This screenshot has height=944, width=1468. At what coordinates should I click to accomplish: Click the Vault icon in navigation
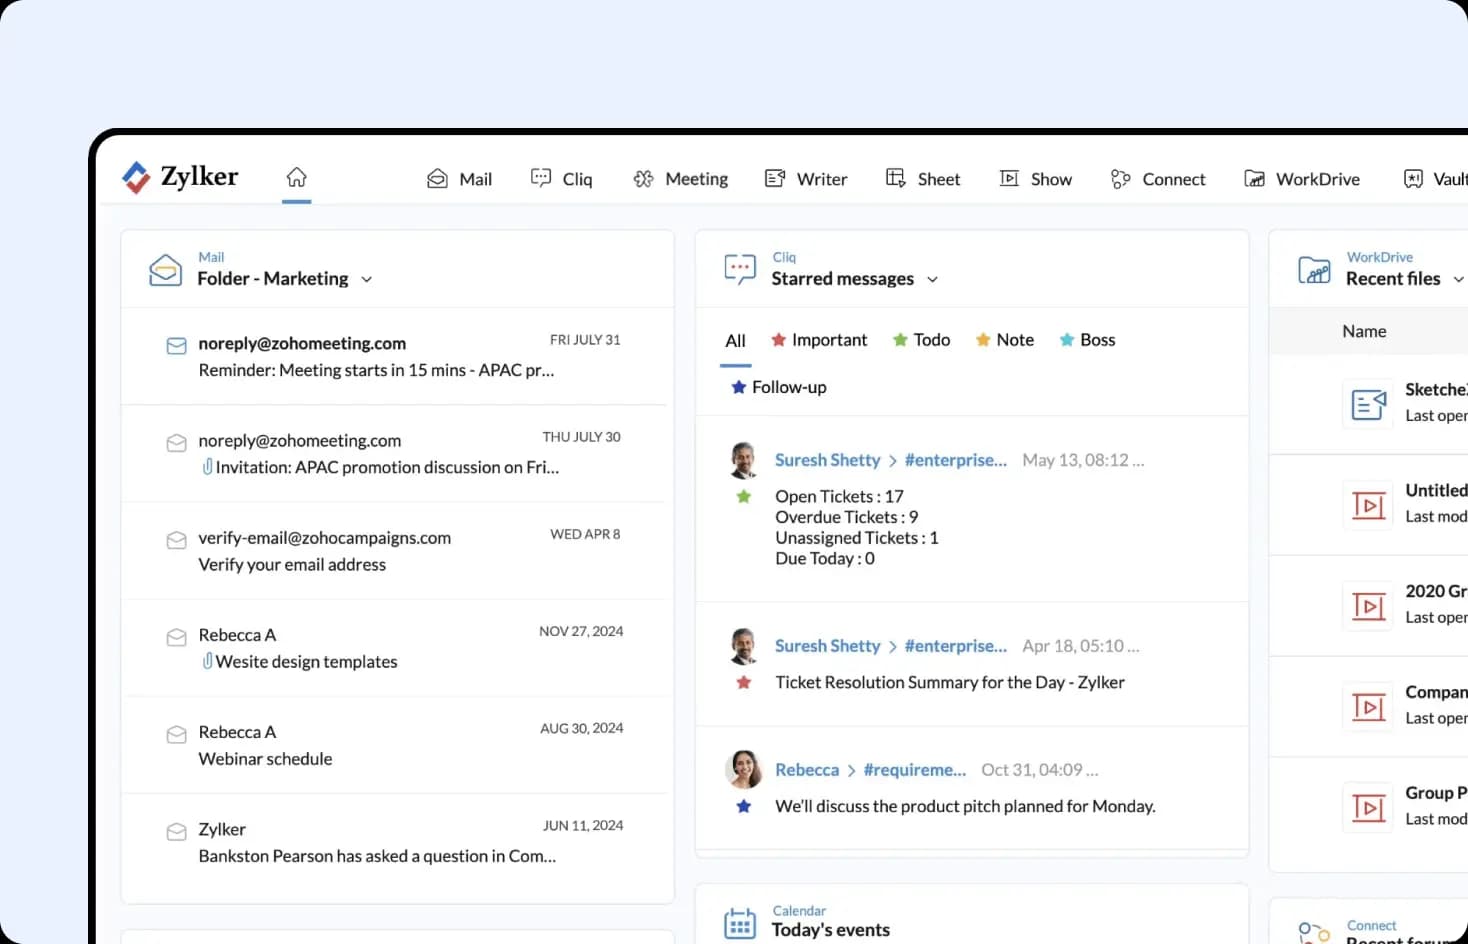1413,179
